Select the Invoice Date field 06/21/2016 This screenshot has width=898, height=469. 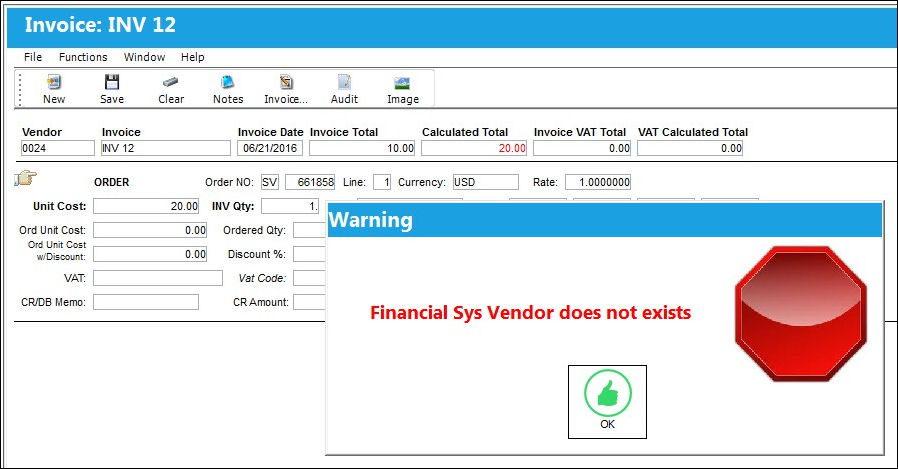pos(270,148)
